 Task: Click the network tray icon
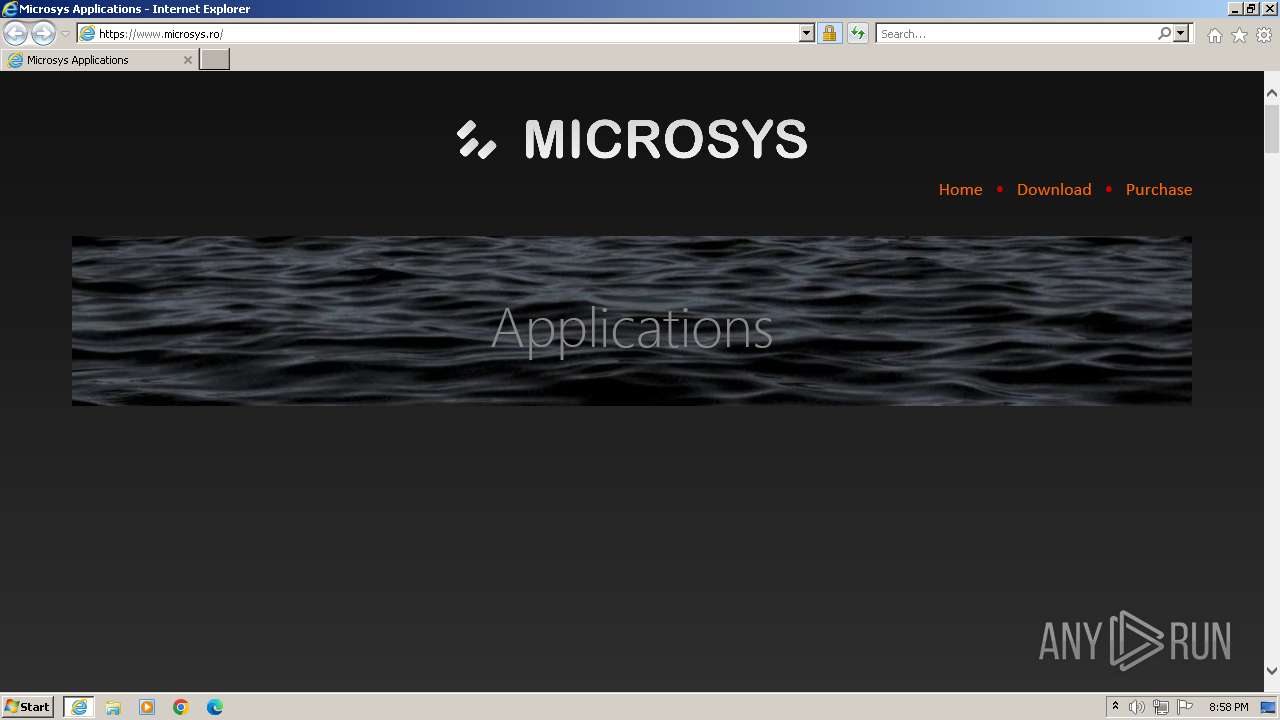pyautogui.click(x=1160, y=707)
